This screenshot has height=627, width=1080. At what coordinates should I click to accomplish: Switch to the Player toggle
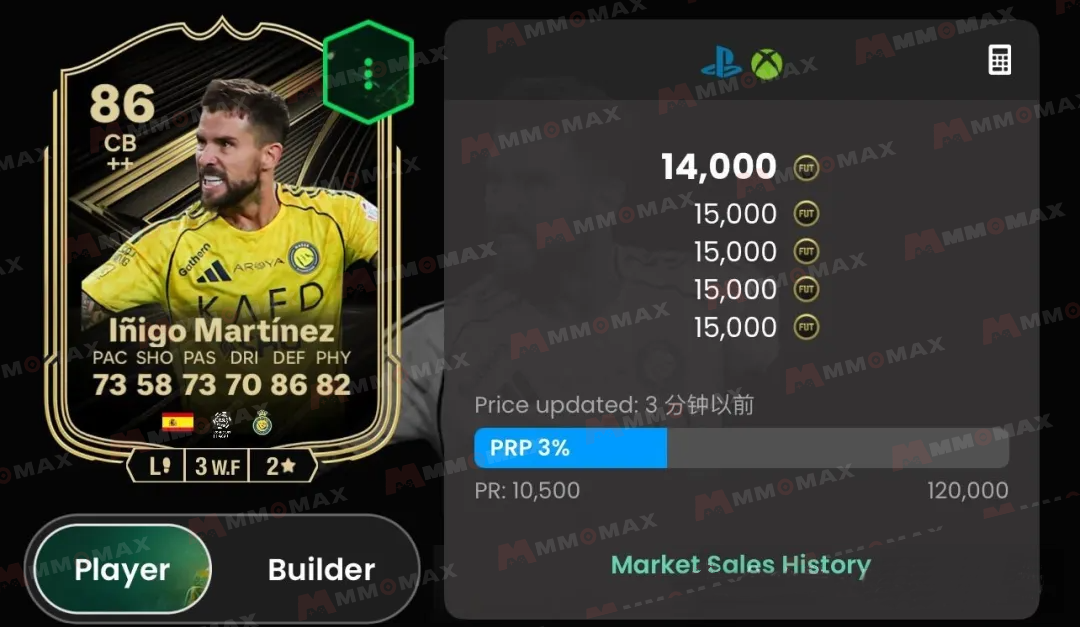(x=122, y=569)
